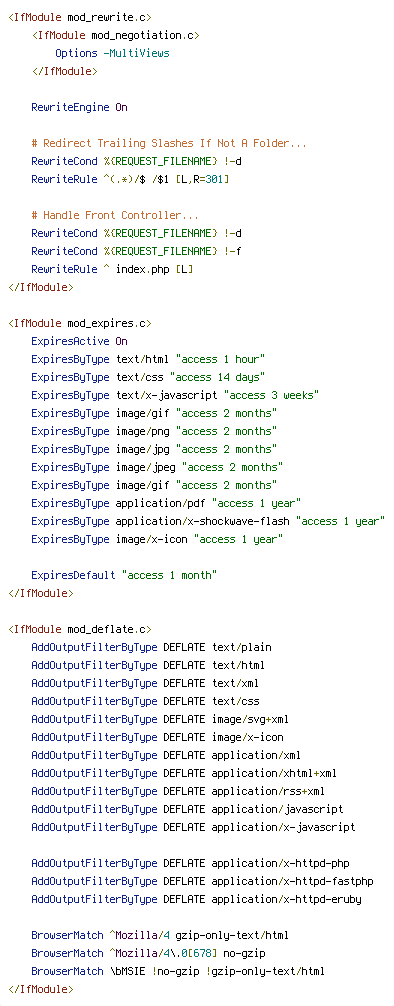Image resolution: width=394 pixels, height=1006 pixels.
Task: Click the ExpiresDefault "access 1 month" line
Action: (x=124, y=575)
